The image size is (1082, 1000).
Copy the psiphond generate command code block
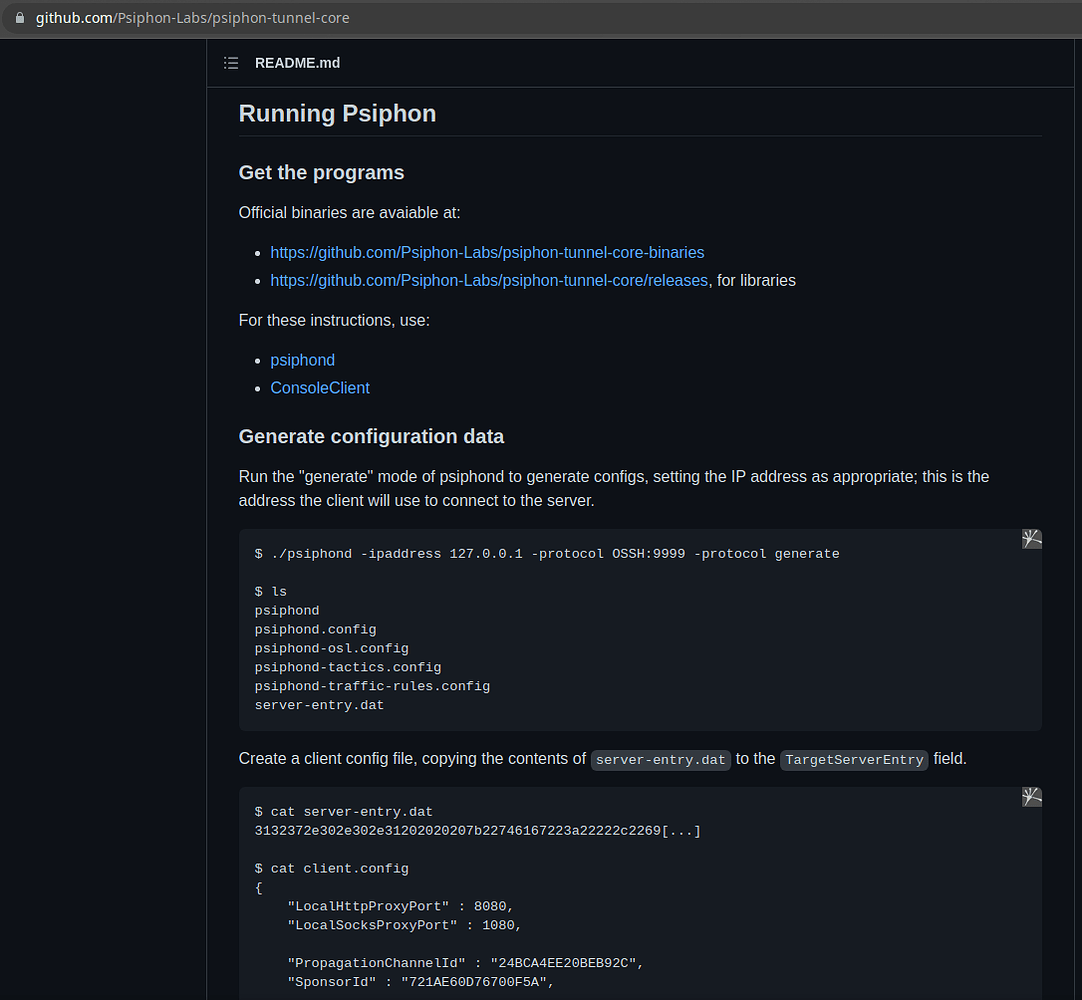click(1032, 538)
